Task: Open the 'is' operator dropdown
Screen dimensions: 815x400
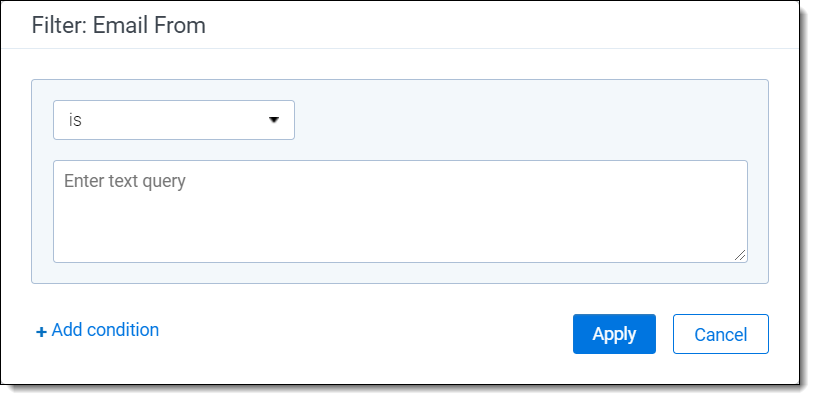Action: 173,120
